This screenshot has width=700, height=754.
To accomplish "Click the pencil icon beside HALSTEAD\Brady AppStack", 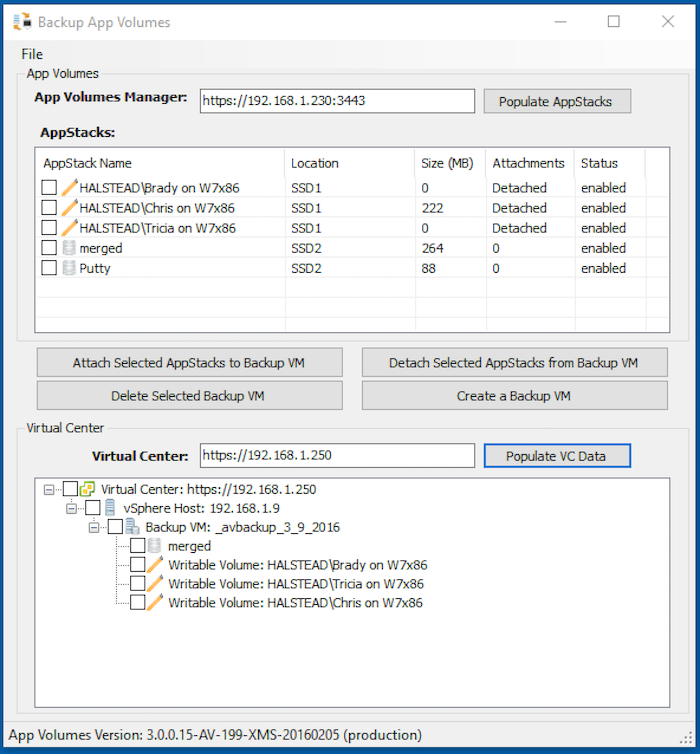I will pyautogui.click(x=69, y=188).
